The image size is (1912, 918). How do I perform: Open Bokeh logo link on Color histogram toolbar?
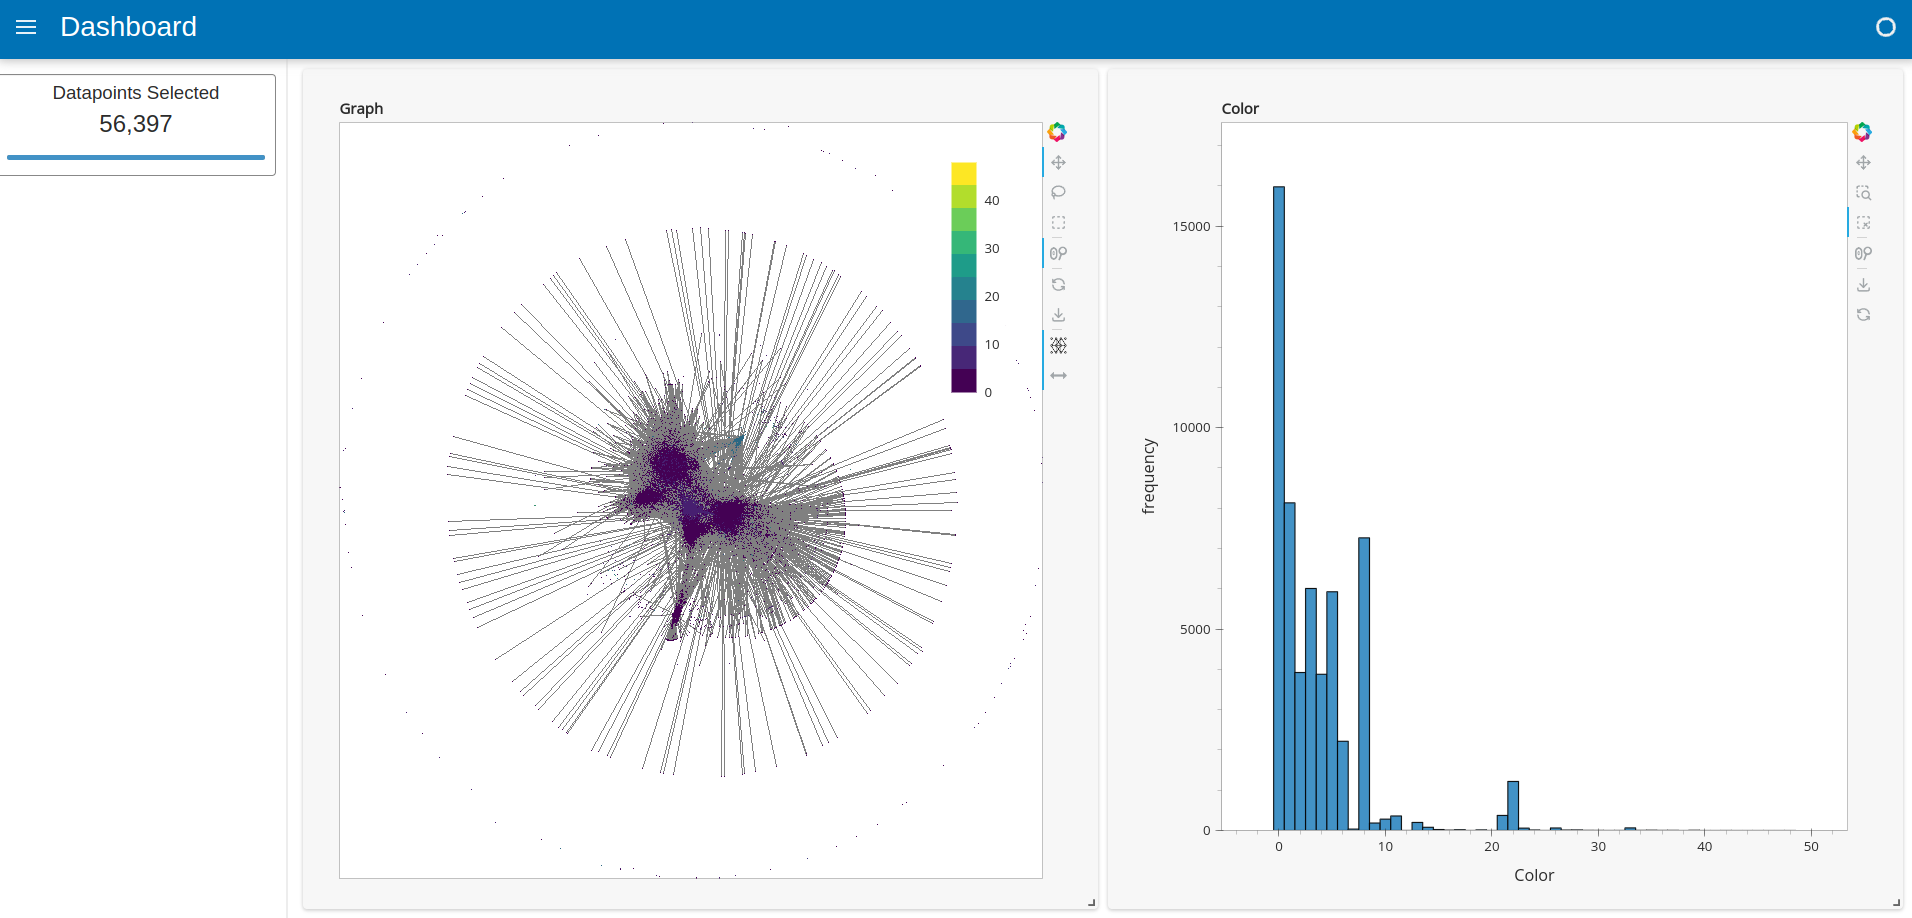click(1862, 132)
